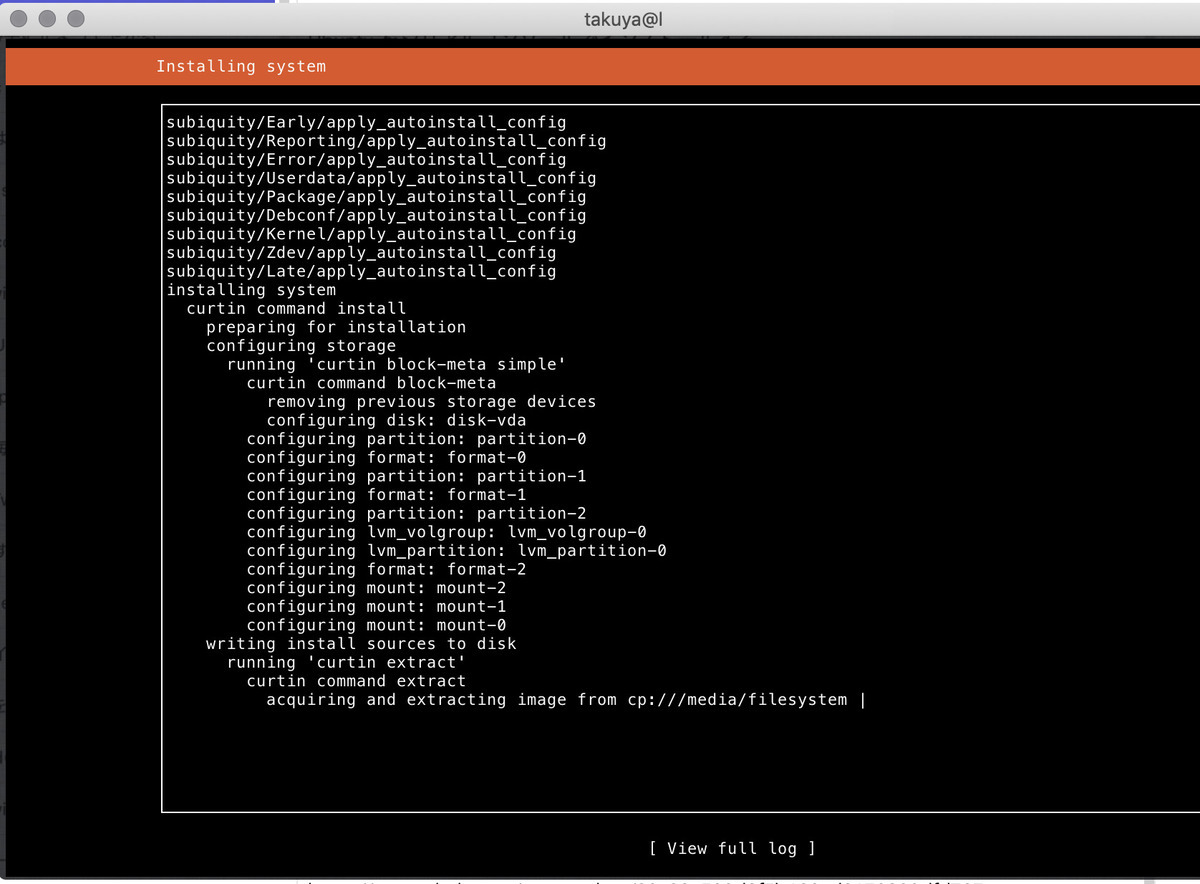Select the subiquity/Late/apply_autoinstall_config line
The height and width of the screenshot is (884, 1200).
click(x=361, y=271)
